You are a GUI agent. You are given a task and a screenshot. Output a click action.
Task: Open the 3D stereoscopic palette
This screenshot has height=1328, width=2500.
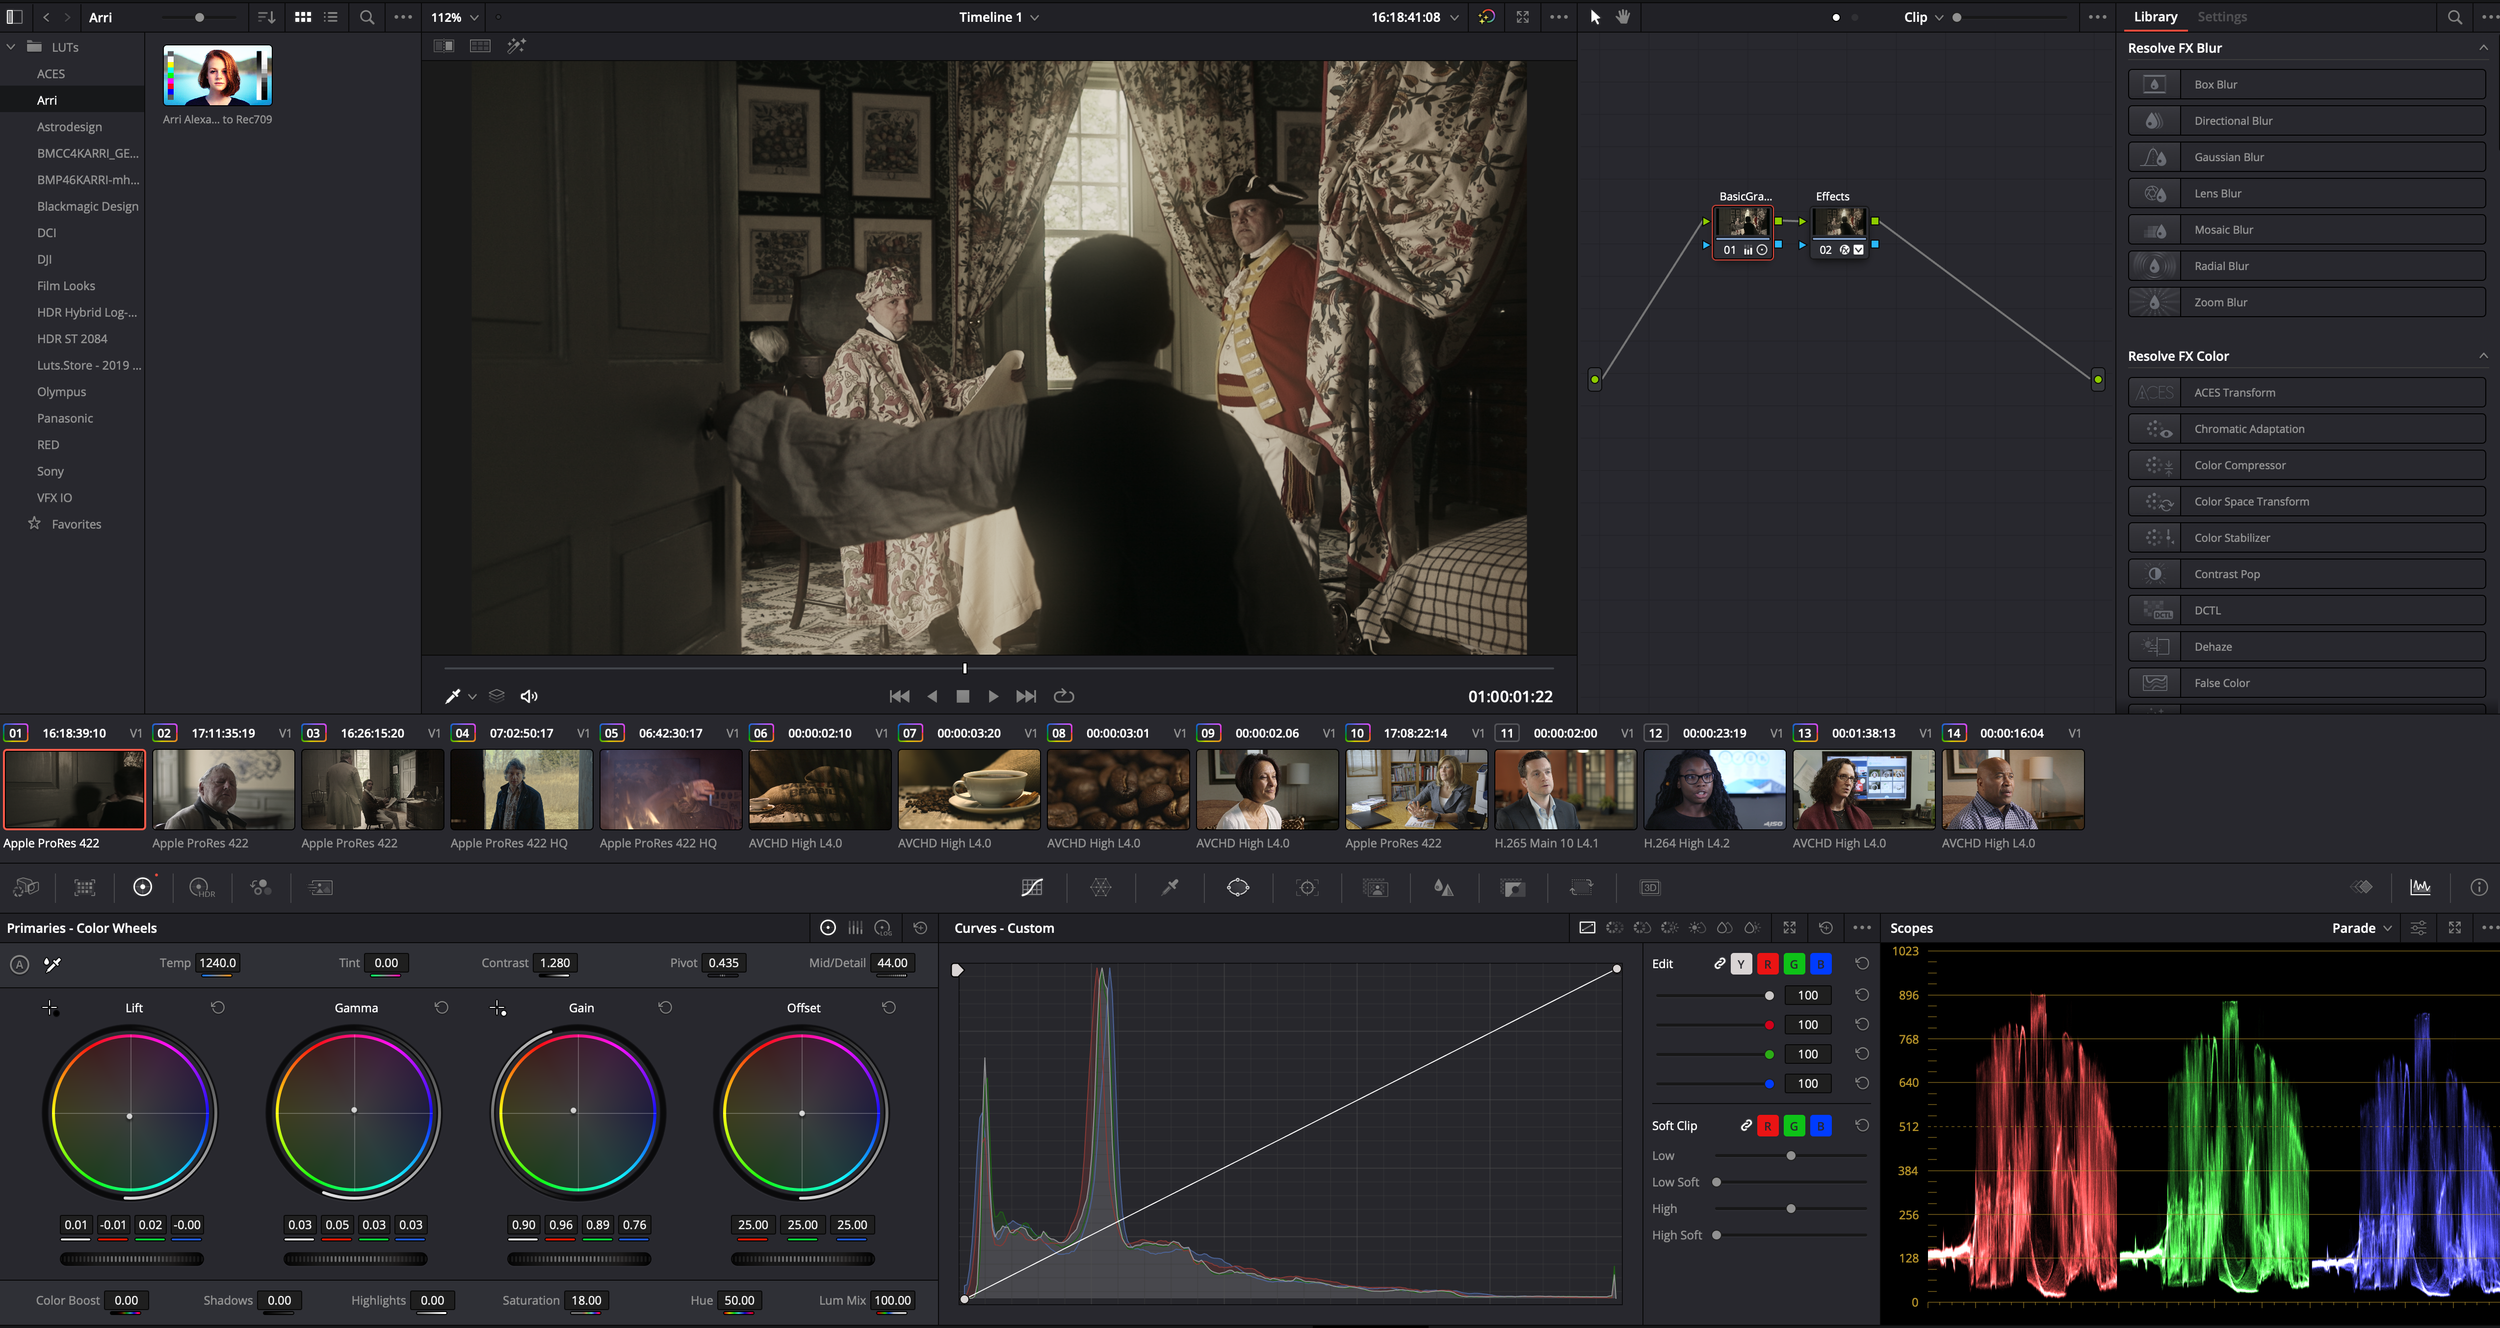1650,887
